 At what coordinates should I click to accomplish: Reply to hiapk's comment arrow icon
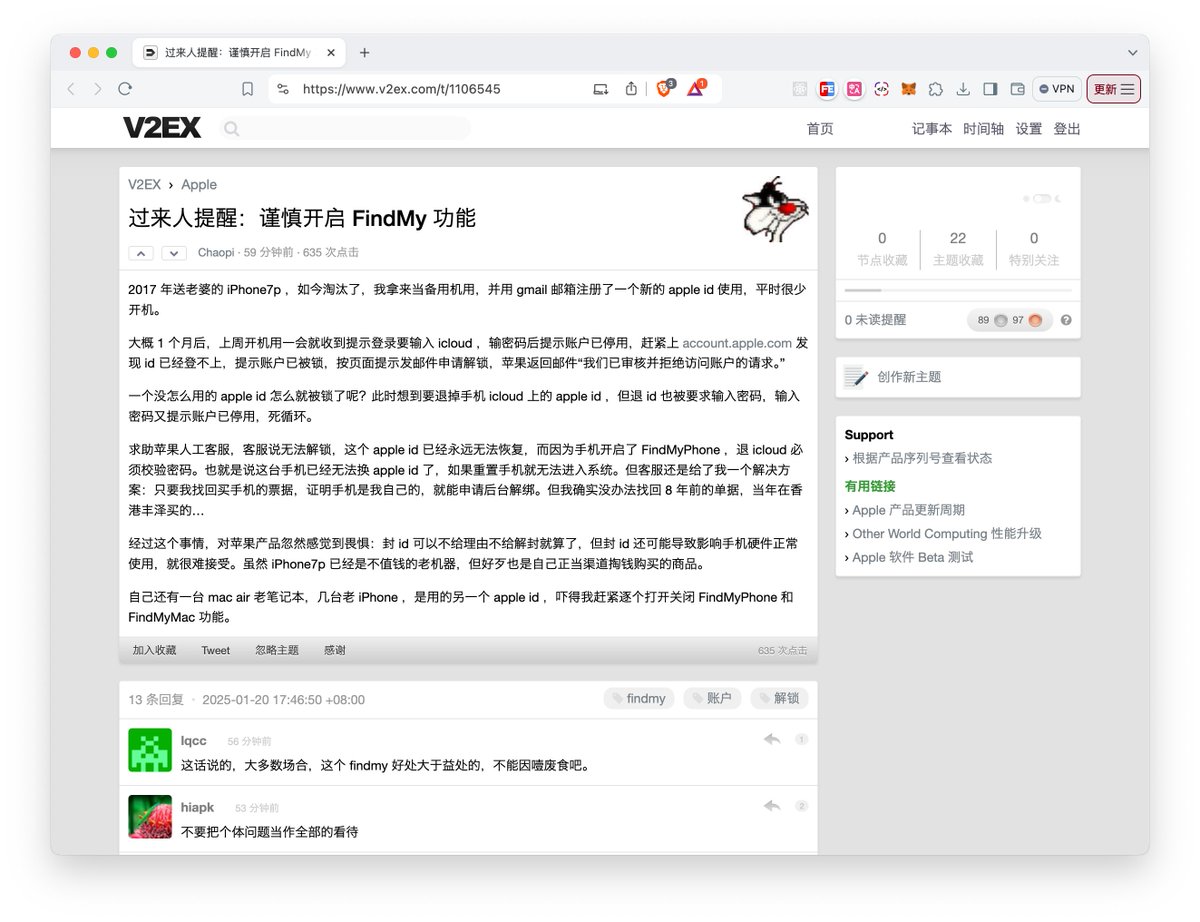coord(772,805)
